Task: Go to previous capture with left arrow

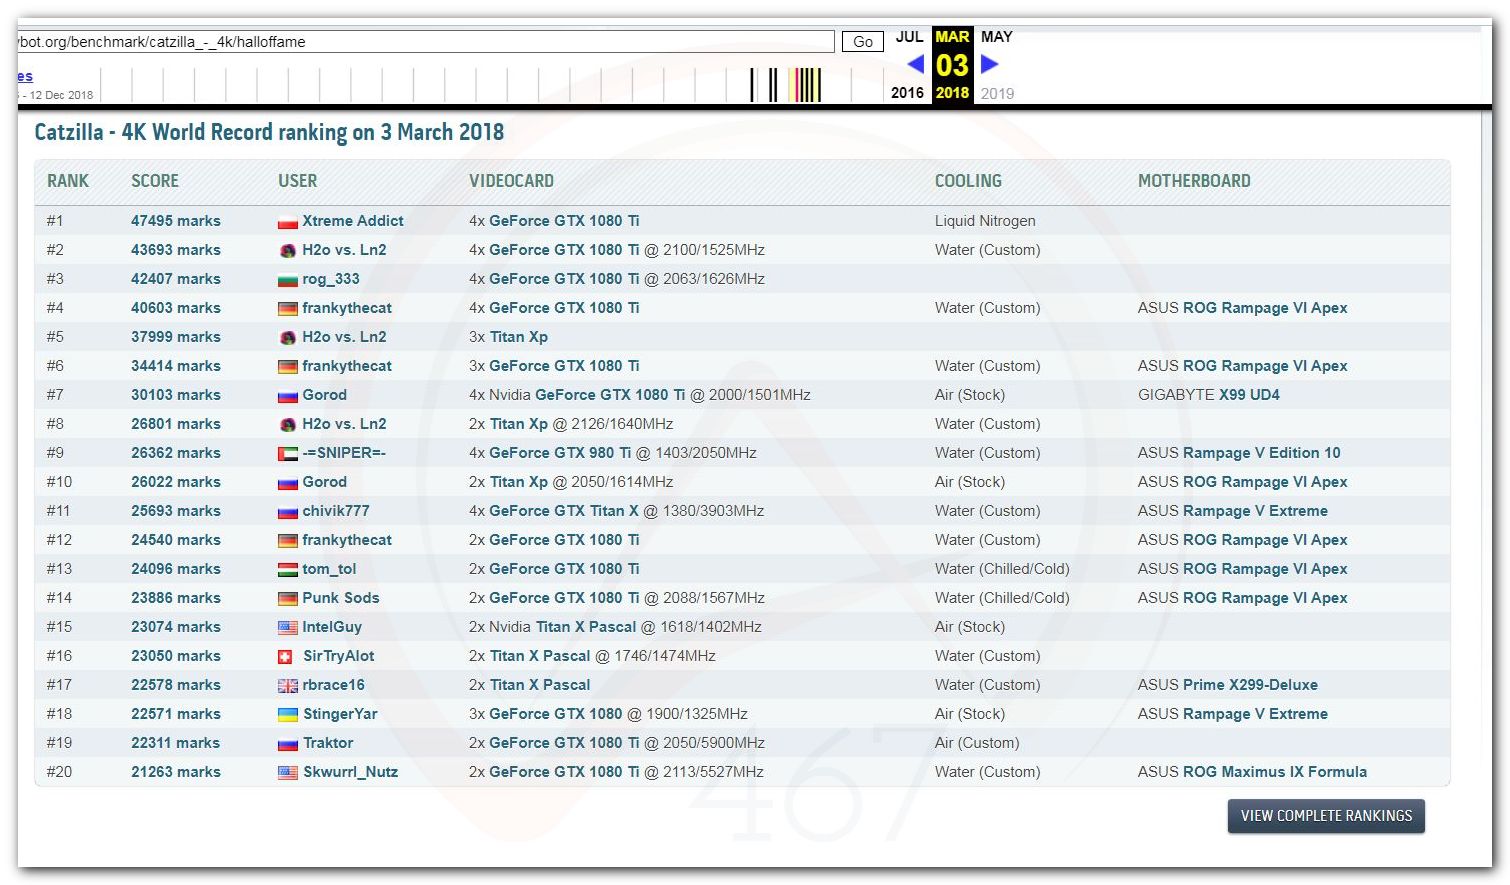Action: pos(915,64)
